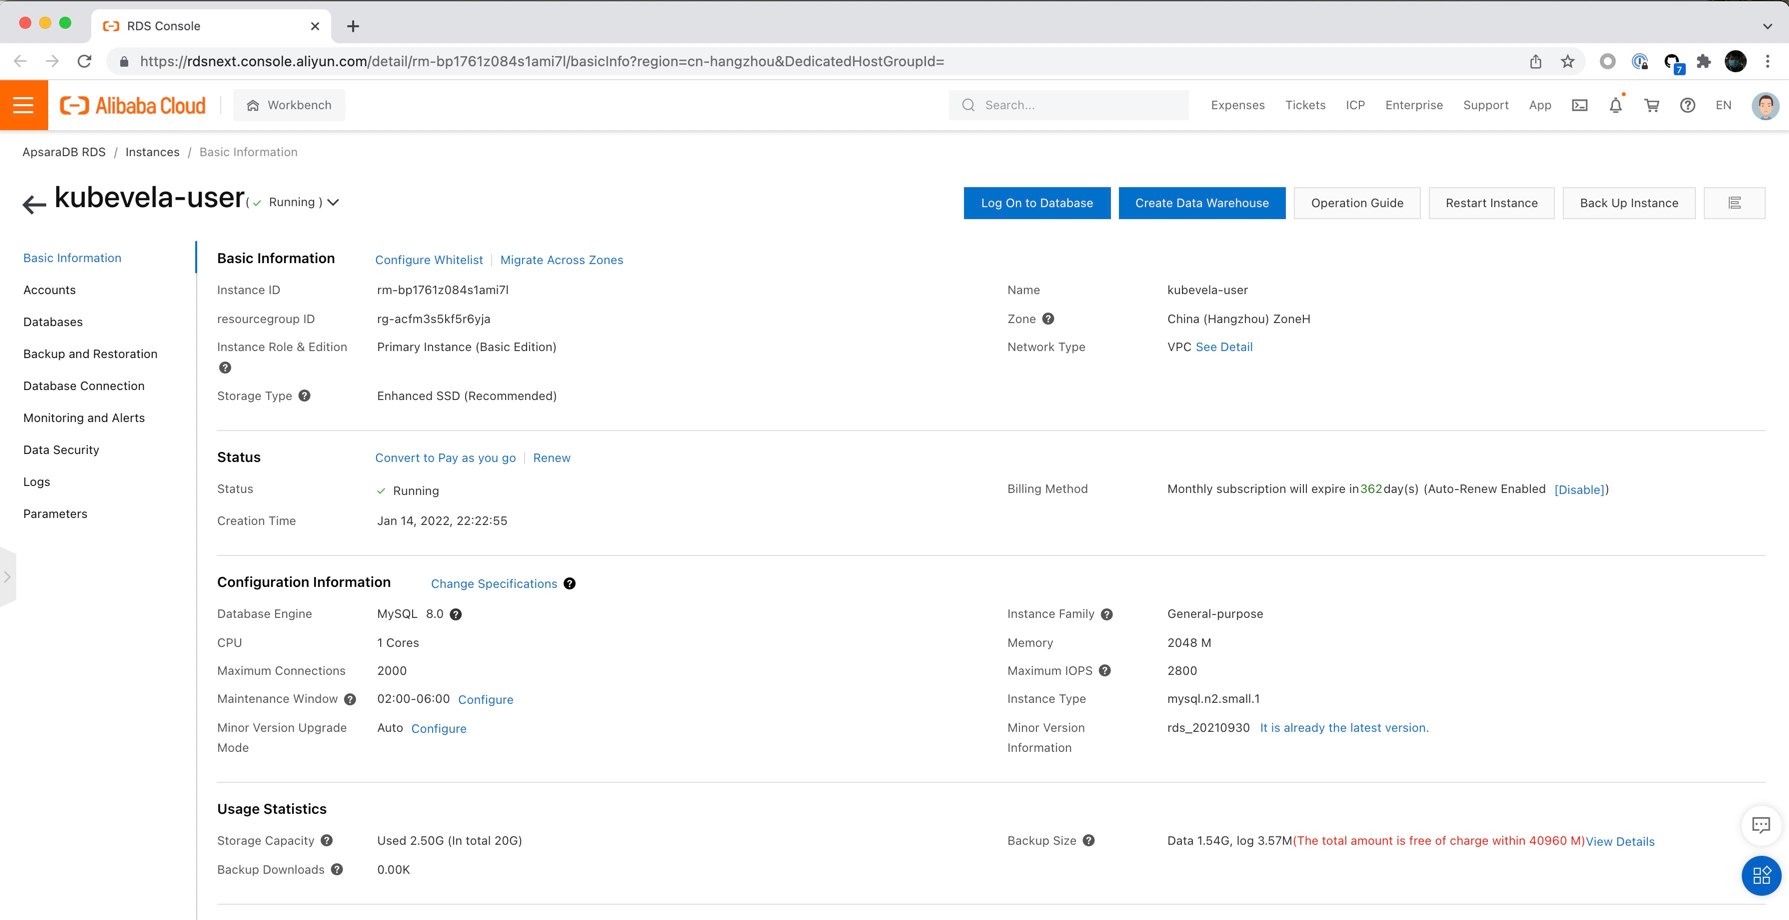This screenshot has height=920, width=1789.
Task: Click the notifications bell icon
Action: [x=1615, y=105]
